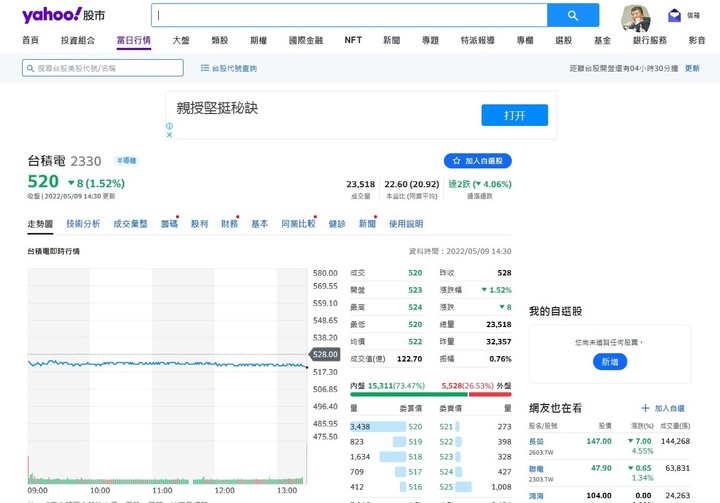720x503 pixels.
Task: Click bid volume bar 3,438 at 520
Action: (378, 426)
